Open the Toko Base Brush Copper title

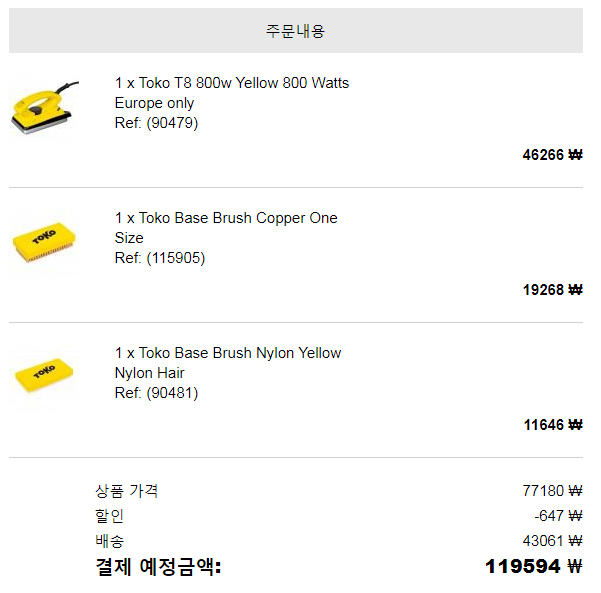[226, 228]
